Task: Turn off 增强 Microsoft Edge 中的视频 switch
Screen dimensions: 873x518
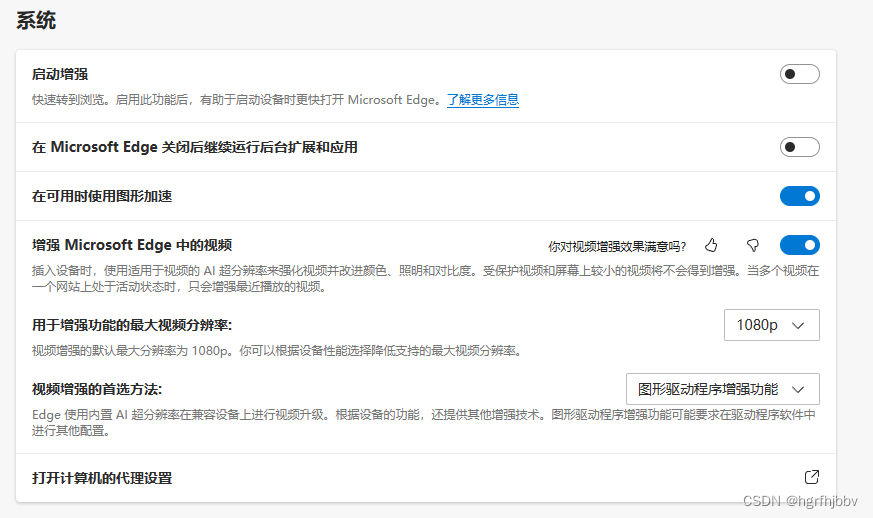Action: [800, 245]
